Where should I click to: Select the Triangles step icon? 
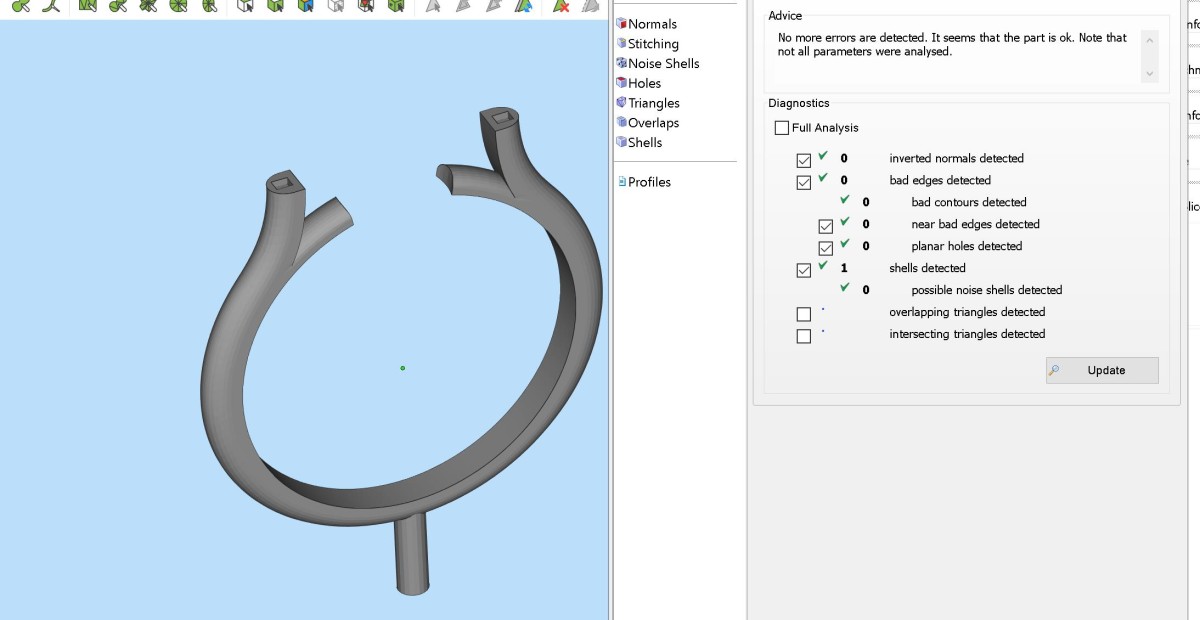click(x=621, y=103)
